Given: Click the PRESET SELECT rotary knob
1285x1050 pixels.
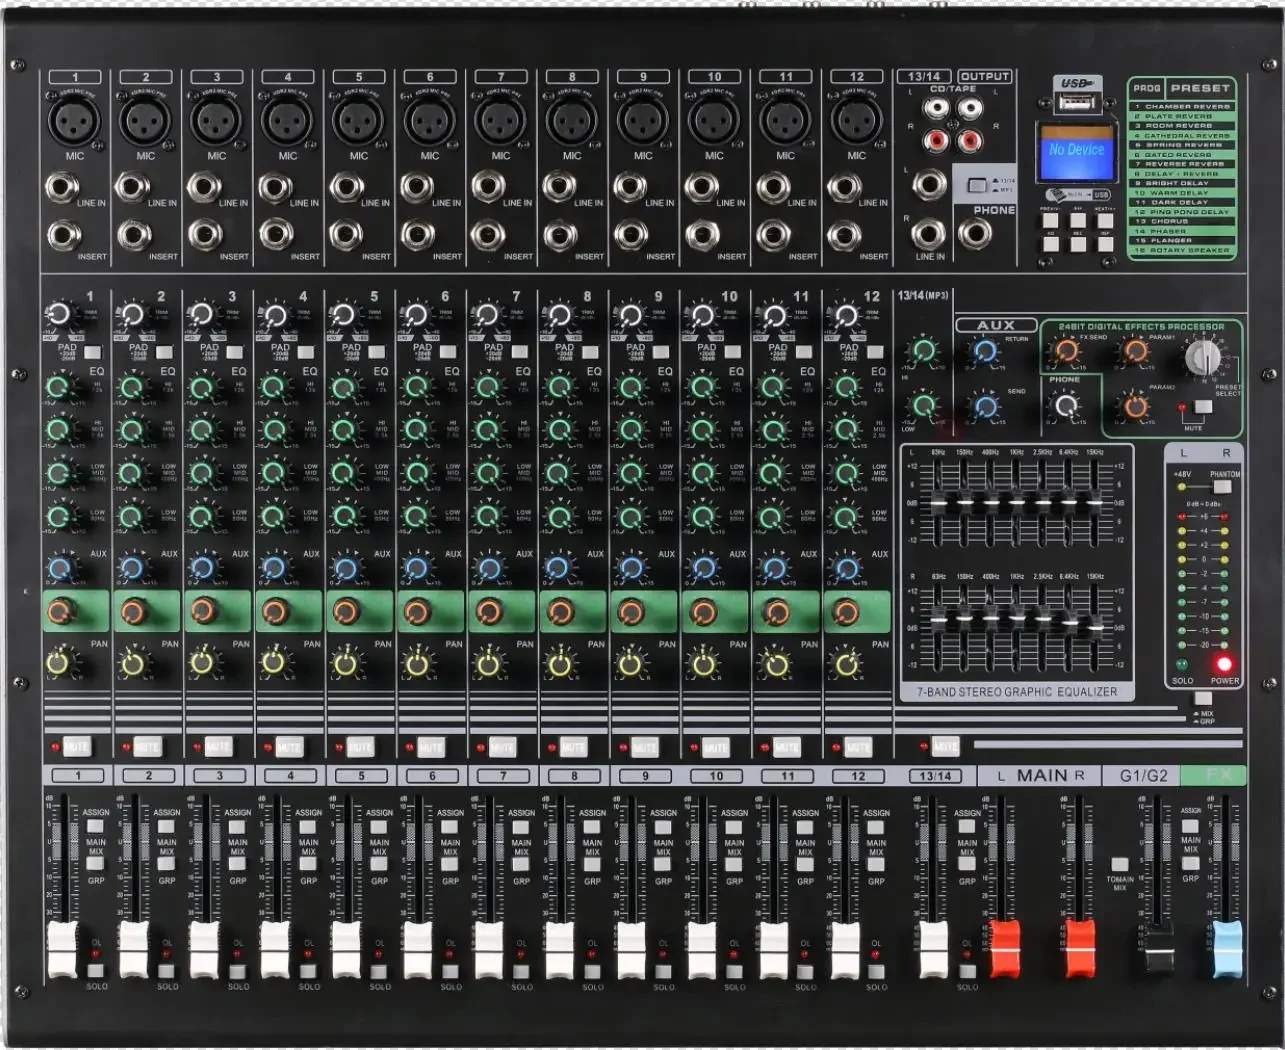Looking at the screenshot, I should point(1202,357).
